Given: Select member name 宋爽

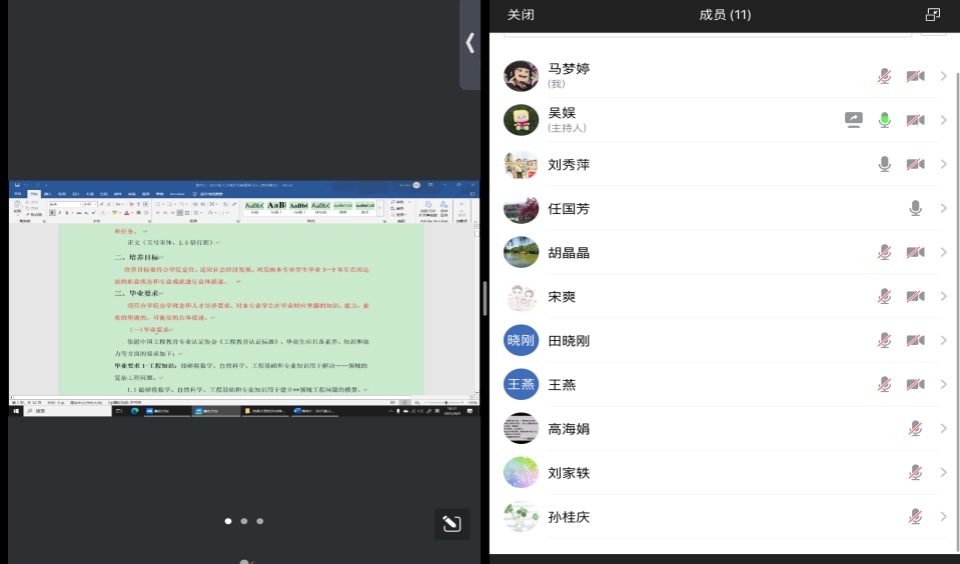Looking at the screenshot, I should click(561, 296).
